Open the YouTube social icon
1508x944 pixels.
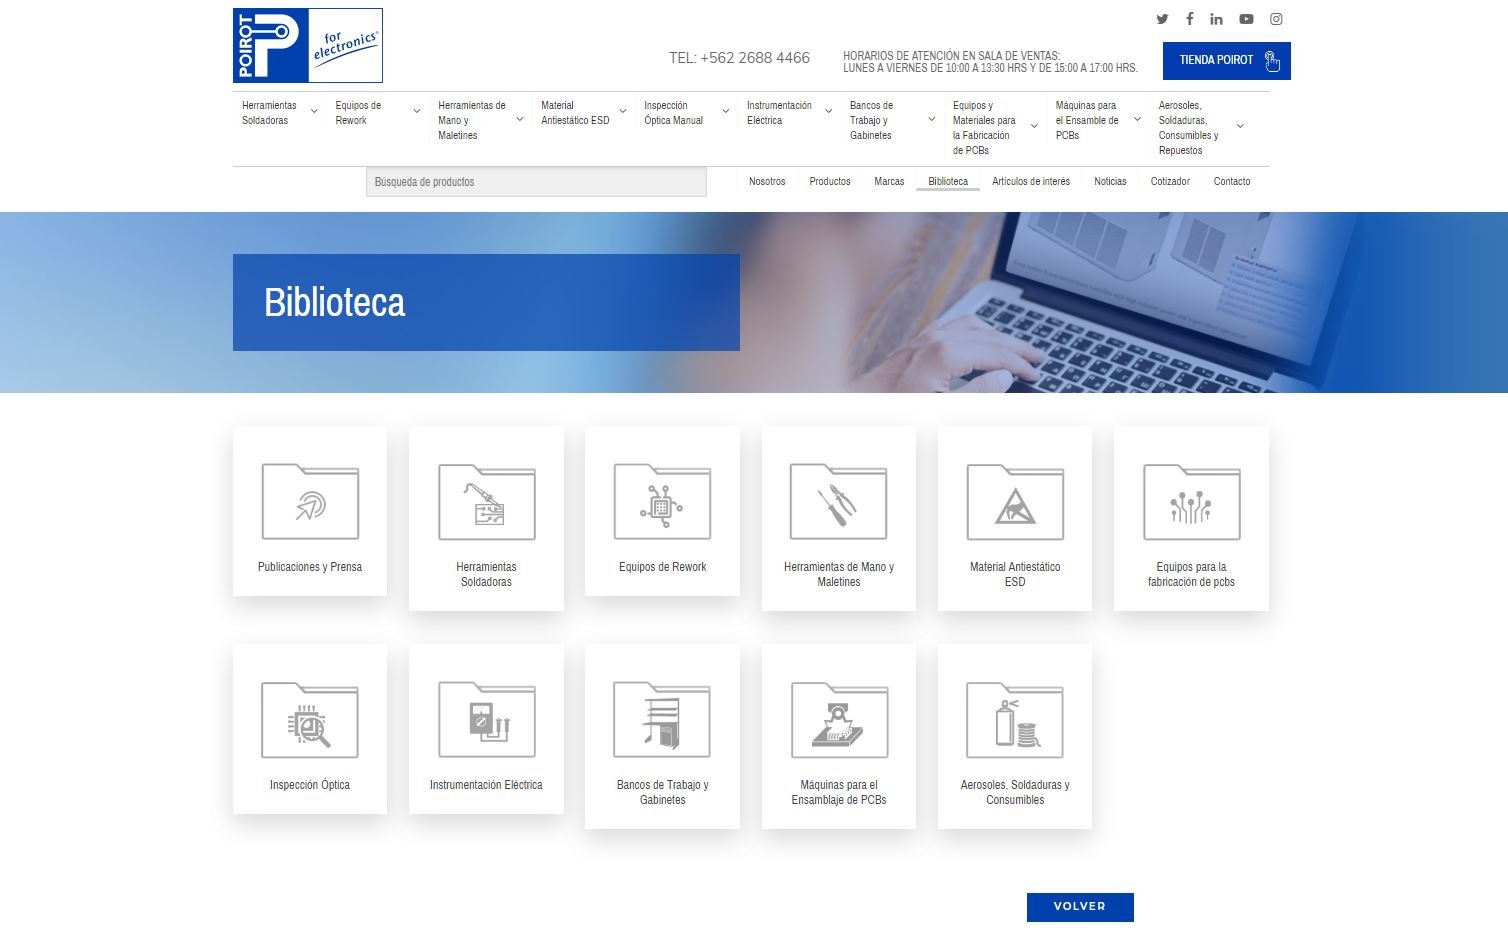coord(1246,19)
